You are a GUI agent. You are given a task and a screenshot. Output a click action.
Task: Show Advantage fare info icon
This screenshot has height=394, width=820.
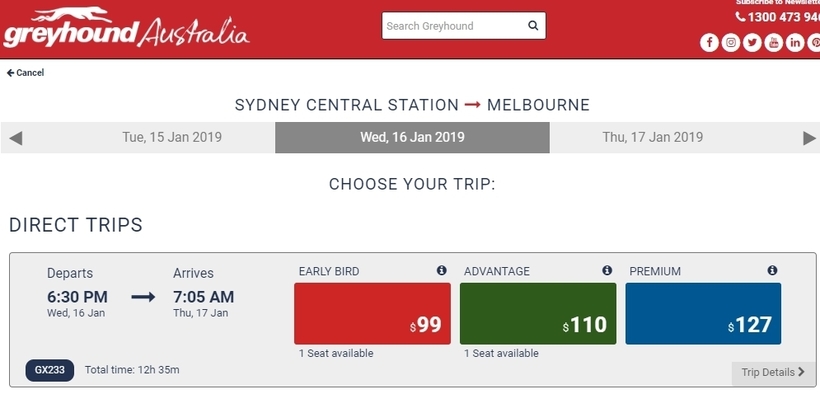(607, 271)
